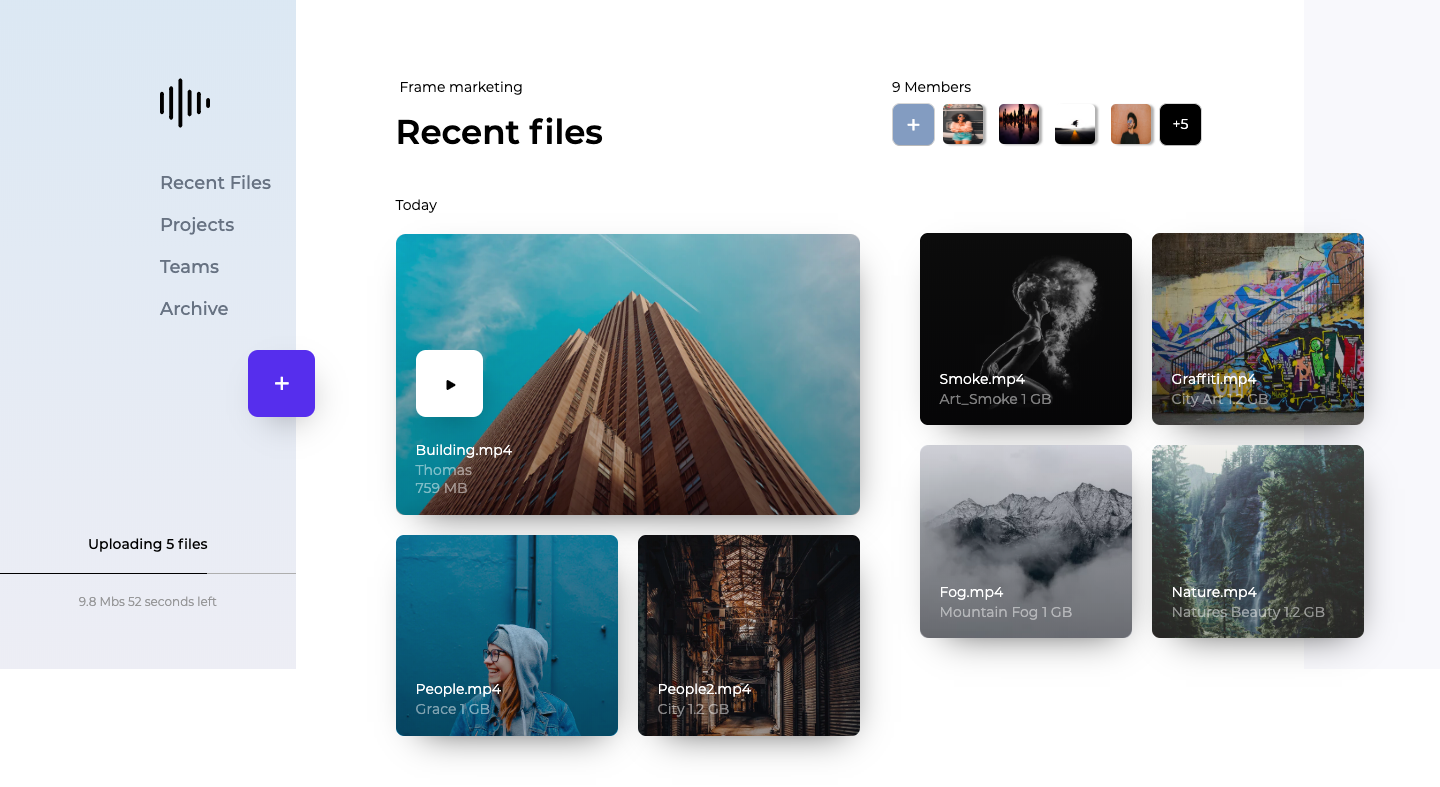Click the upload progress bar

pyautogui.click(x=148, y=572)
